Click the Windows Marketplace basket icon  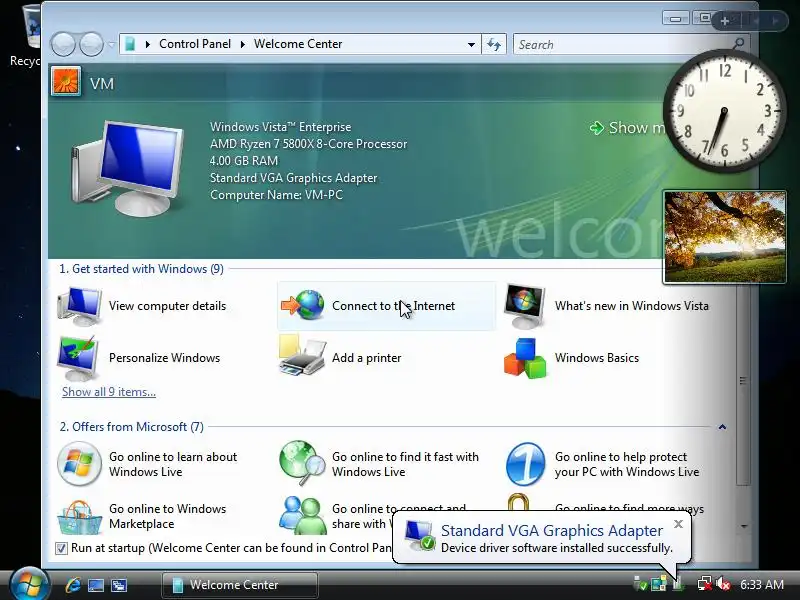pyautogui.click(x=80, y=517)
